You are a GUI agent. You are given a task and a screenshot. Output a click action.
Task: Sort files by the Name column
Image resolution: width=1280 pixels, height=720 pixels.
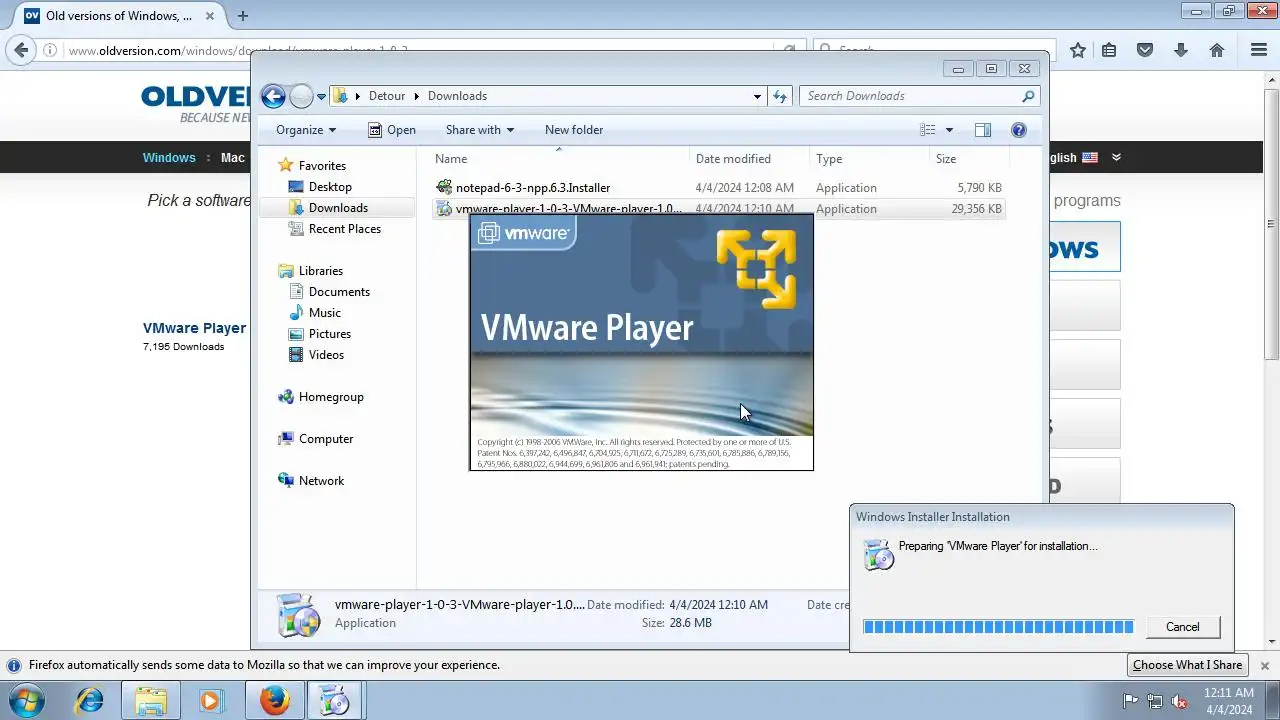(x=560, y=159)
